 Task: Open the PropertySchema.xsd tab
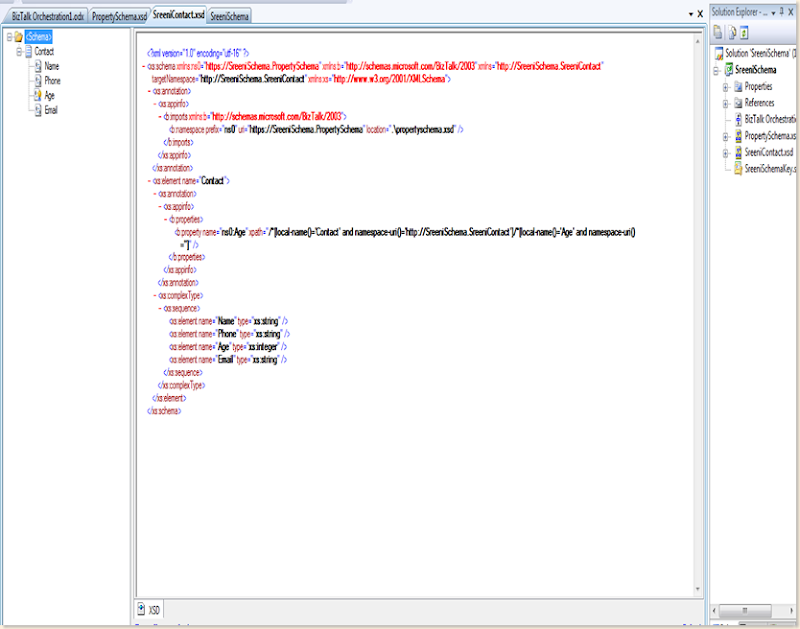119,16
